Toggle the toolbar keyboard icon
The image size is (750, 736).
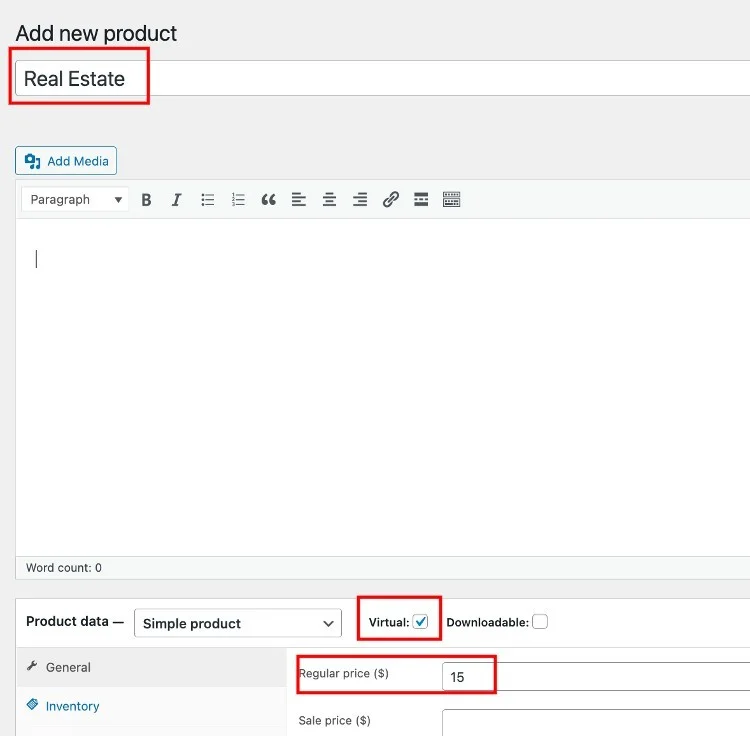coord(451,199)
